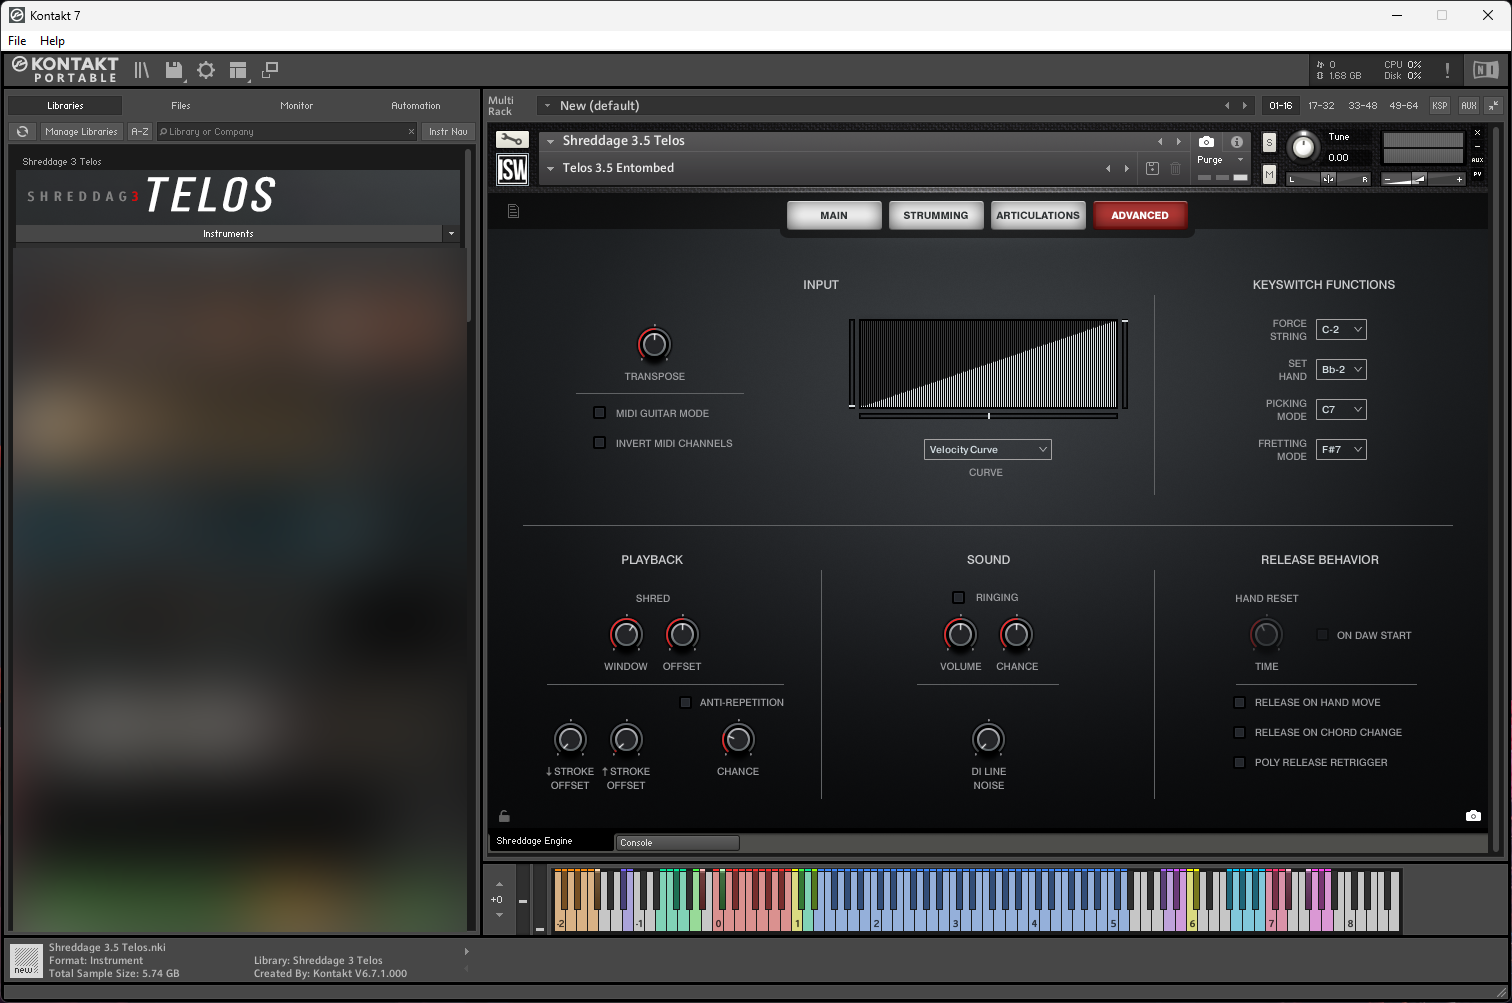Open the Kontakt library browser icon
Viewport: 1512px width, 1003px height.
click(x=140, y=70)
